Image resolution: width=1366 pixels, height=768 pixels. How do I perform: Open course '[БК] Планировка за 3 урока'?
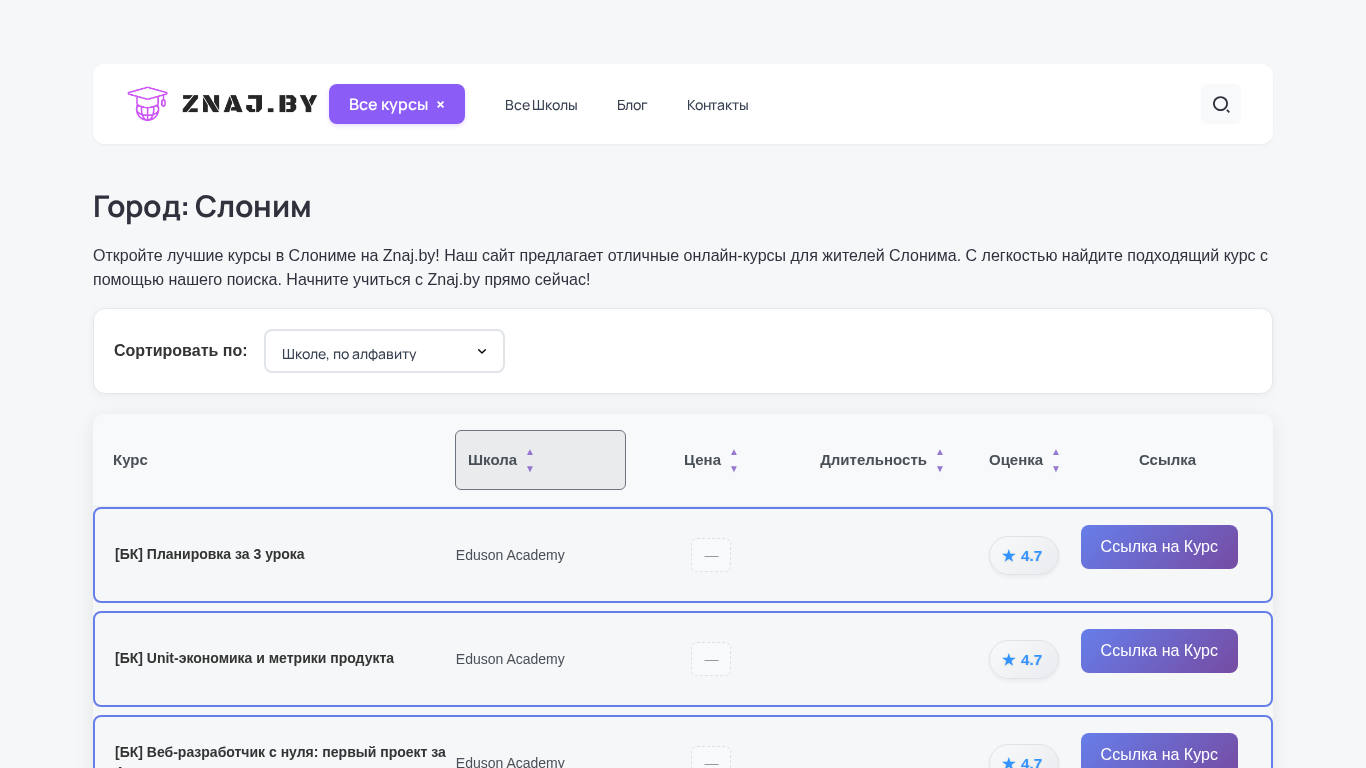pyautogui.click(x=210, y=554)
